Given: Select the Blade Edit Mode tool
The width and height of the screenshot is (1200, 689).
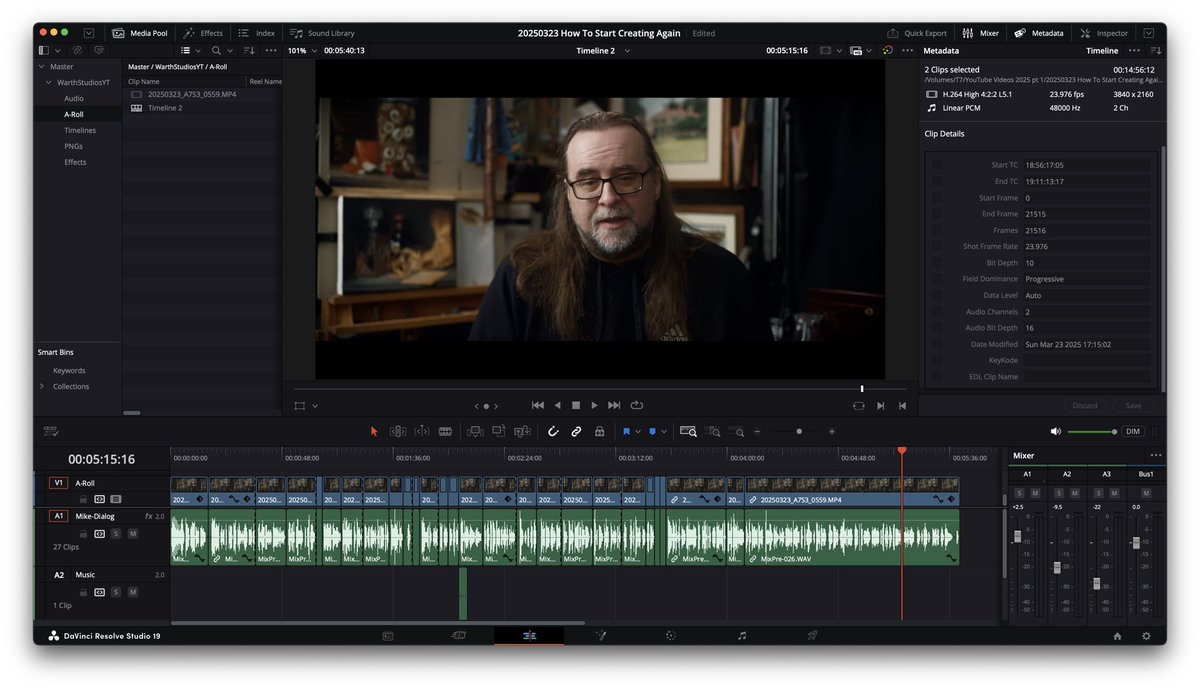Looking at the screenshot, I should click(445, 431).
